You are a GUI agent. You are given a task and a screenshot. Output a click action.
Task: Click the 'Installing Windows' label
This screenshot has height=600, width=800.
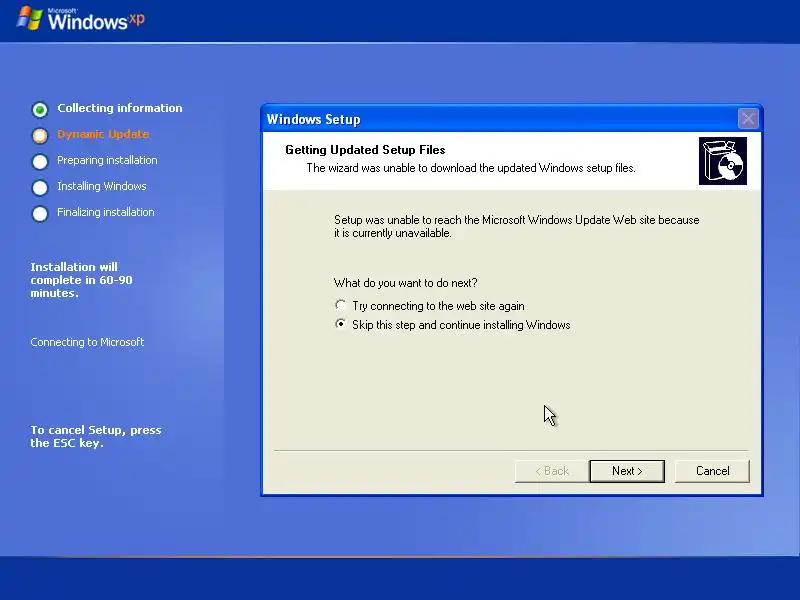tap(102, 186)
